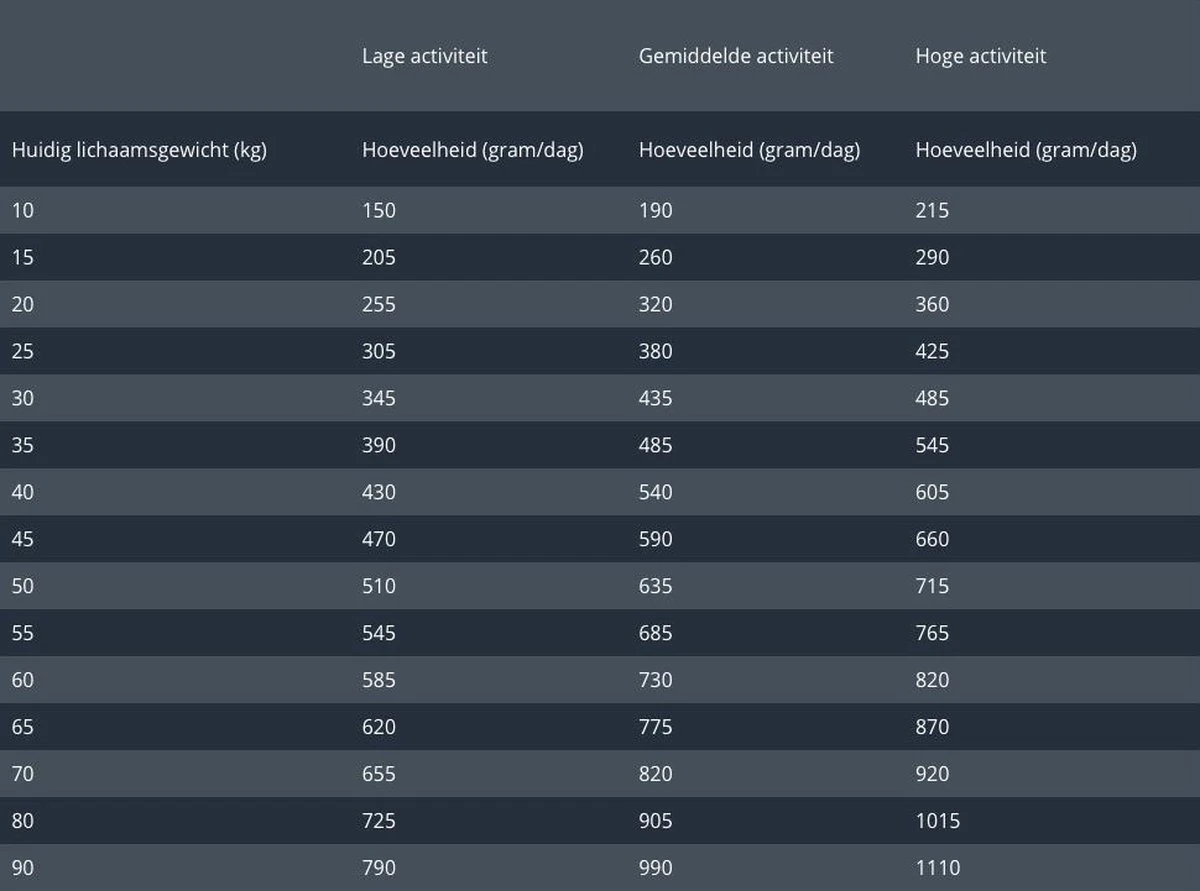The height and width of the screenshot is (891, 1200).
Task: Click the Lage activiteit column header
Action: click(x=425, y=56)
